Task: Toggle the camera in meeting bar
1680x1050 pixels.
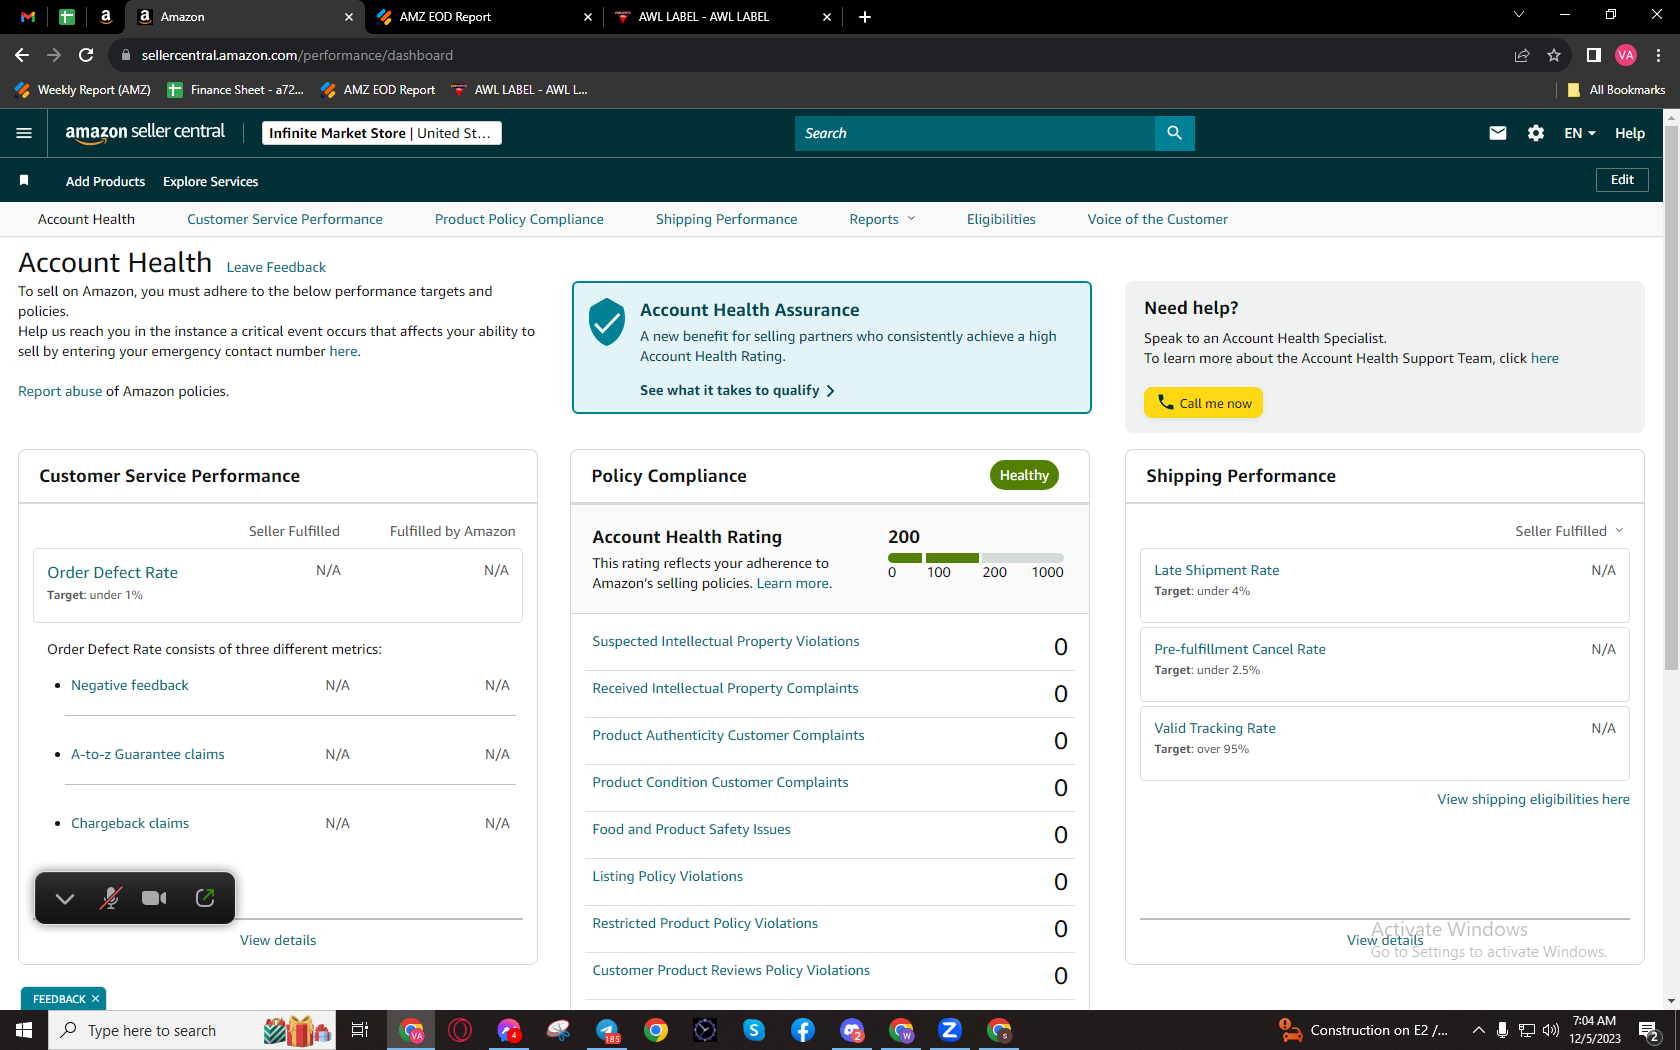Action: click(x=154, y=898)
